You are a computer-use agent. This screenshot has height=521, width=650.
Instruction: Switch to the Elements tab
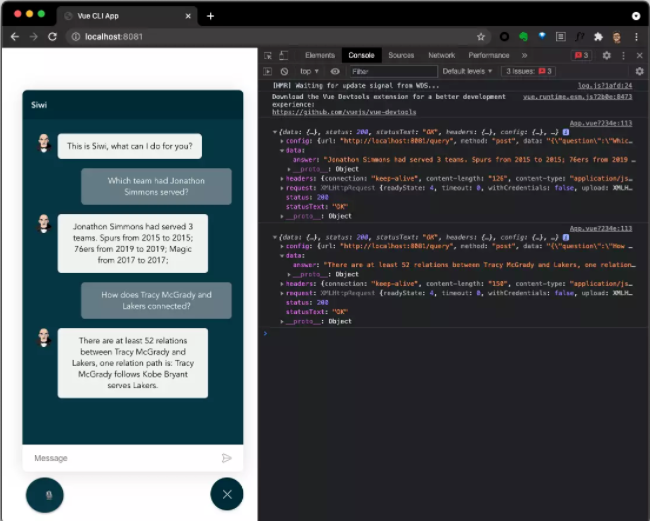click(320, 55)
